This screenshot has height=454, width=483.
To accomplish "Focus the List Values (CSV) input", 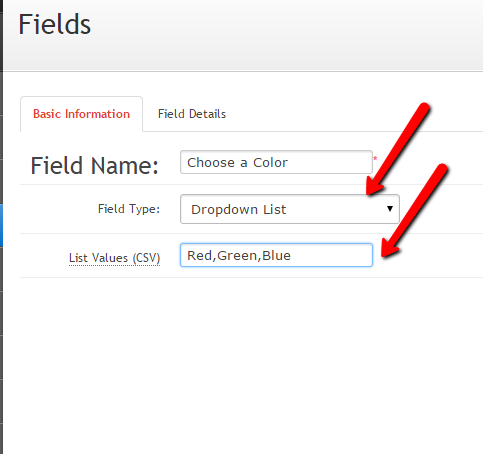I will coord(276,255).
